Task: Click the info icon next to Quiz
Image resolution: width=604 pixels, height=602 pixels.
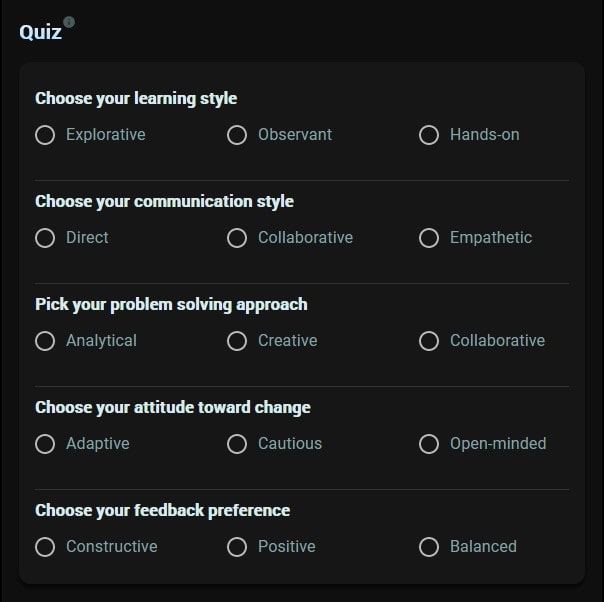Action: [69, 22]
